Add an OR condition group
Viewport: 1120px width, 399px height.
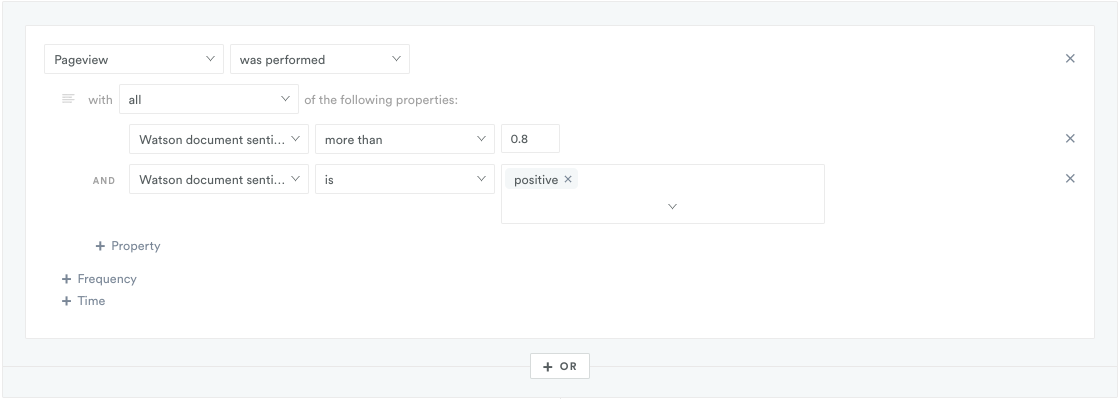[x=560, y=366]
